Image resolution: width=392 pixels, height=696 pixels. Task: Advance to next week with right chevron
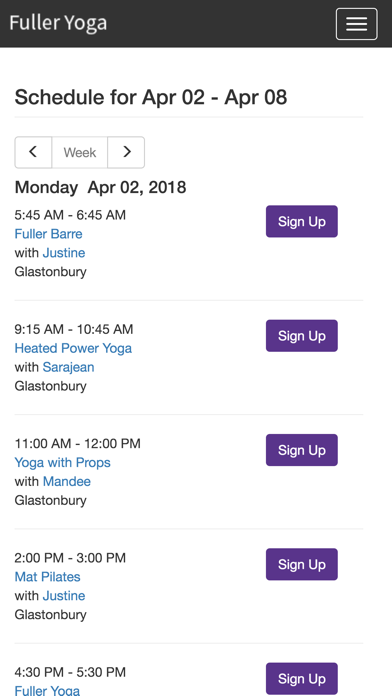(x=126, y=152)
